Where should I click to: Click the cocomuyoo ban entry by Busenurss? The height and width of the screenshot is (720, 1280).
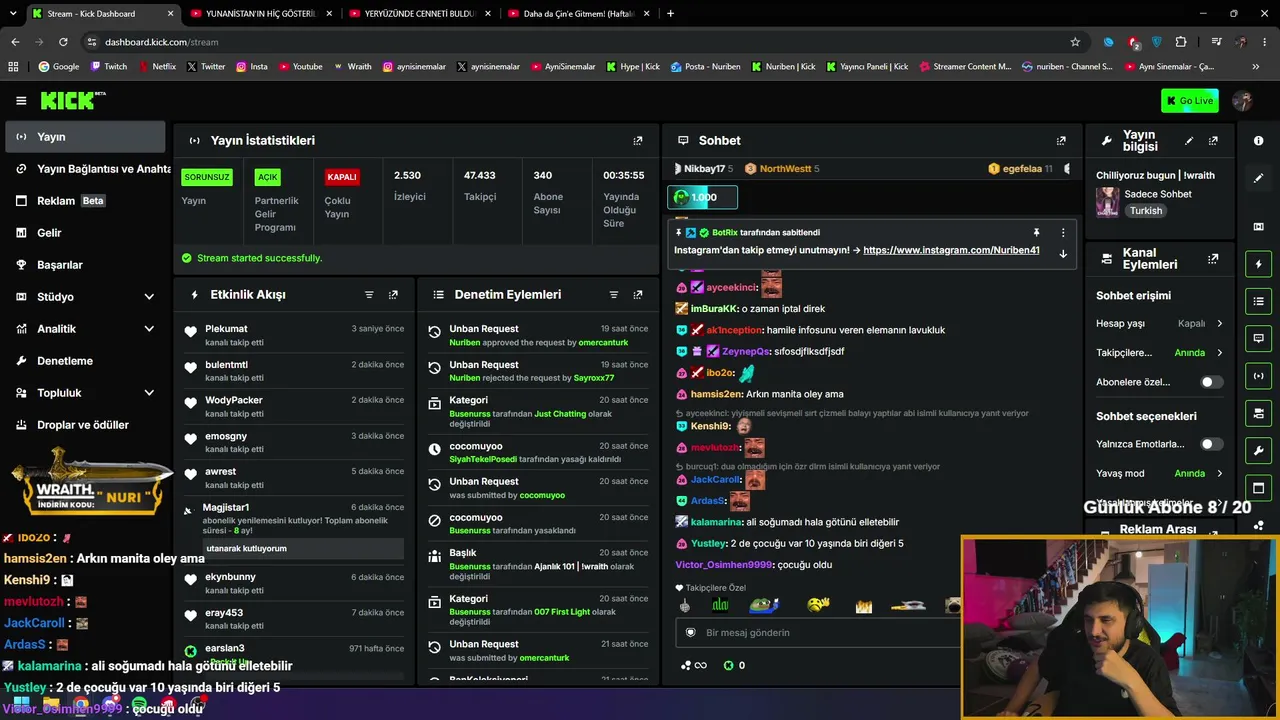click(536, 524)
